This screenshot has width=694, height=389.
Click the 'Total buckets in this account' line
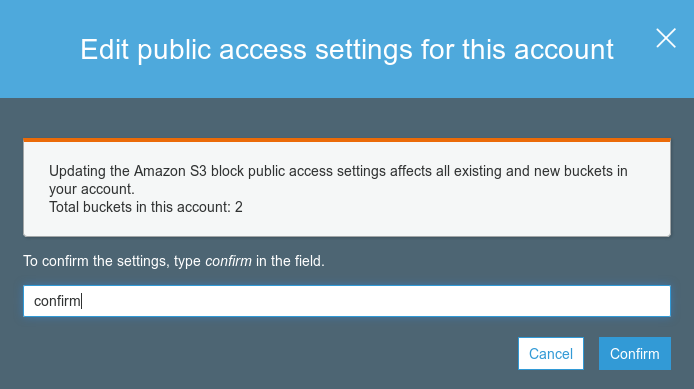click(146, 207)
